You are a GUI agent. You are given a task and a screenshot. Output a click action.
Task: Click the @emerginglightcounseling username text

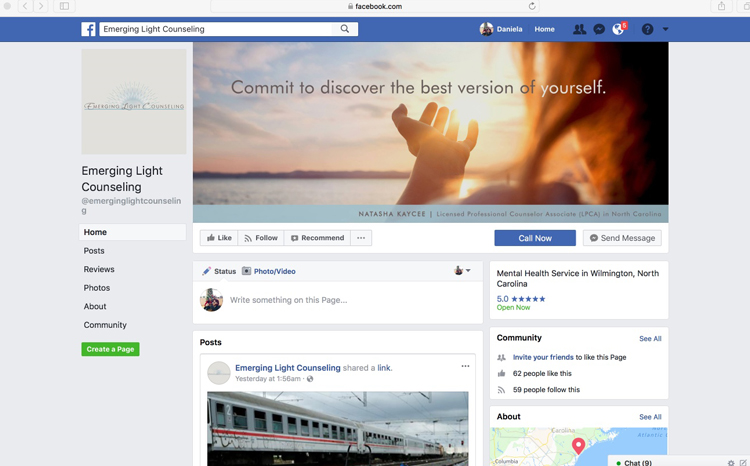(131, 205)
